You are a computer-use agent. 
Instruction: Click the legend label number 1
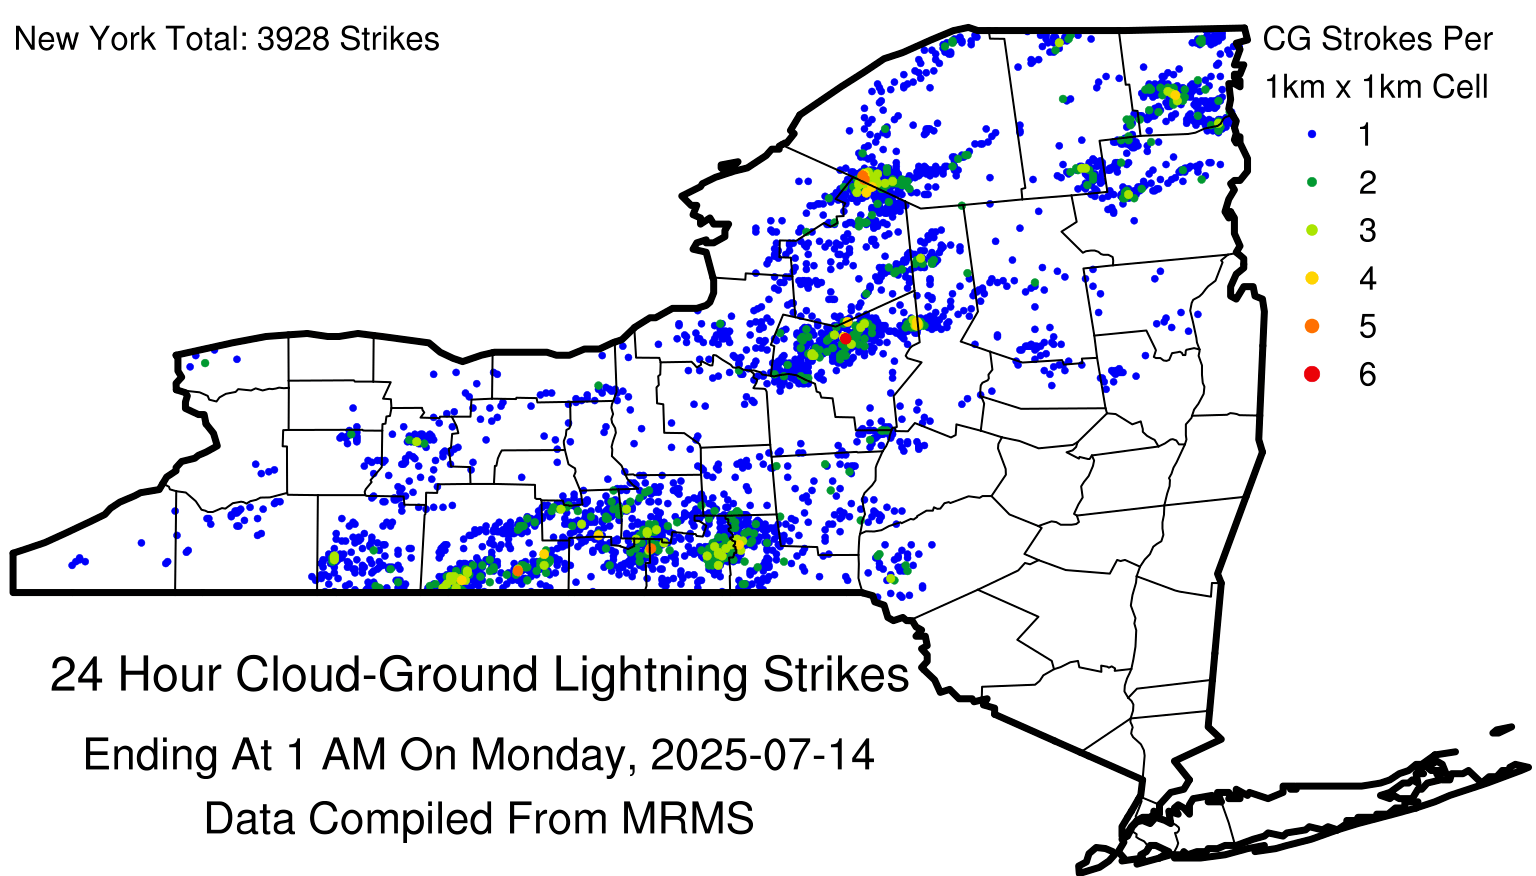[x=1366, y=135]
